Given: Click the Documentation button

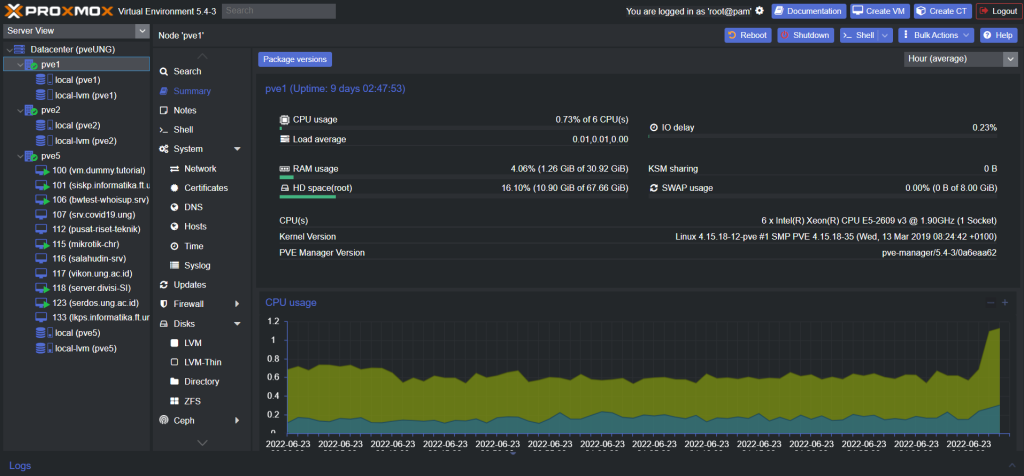Looking at the screenshot, I should coord(808,11).
